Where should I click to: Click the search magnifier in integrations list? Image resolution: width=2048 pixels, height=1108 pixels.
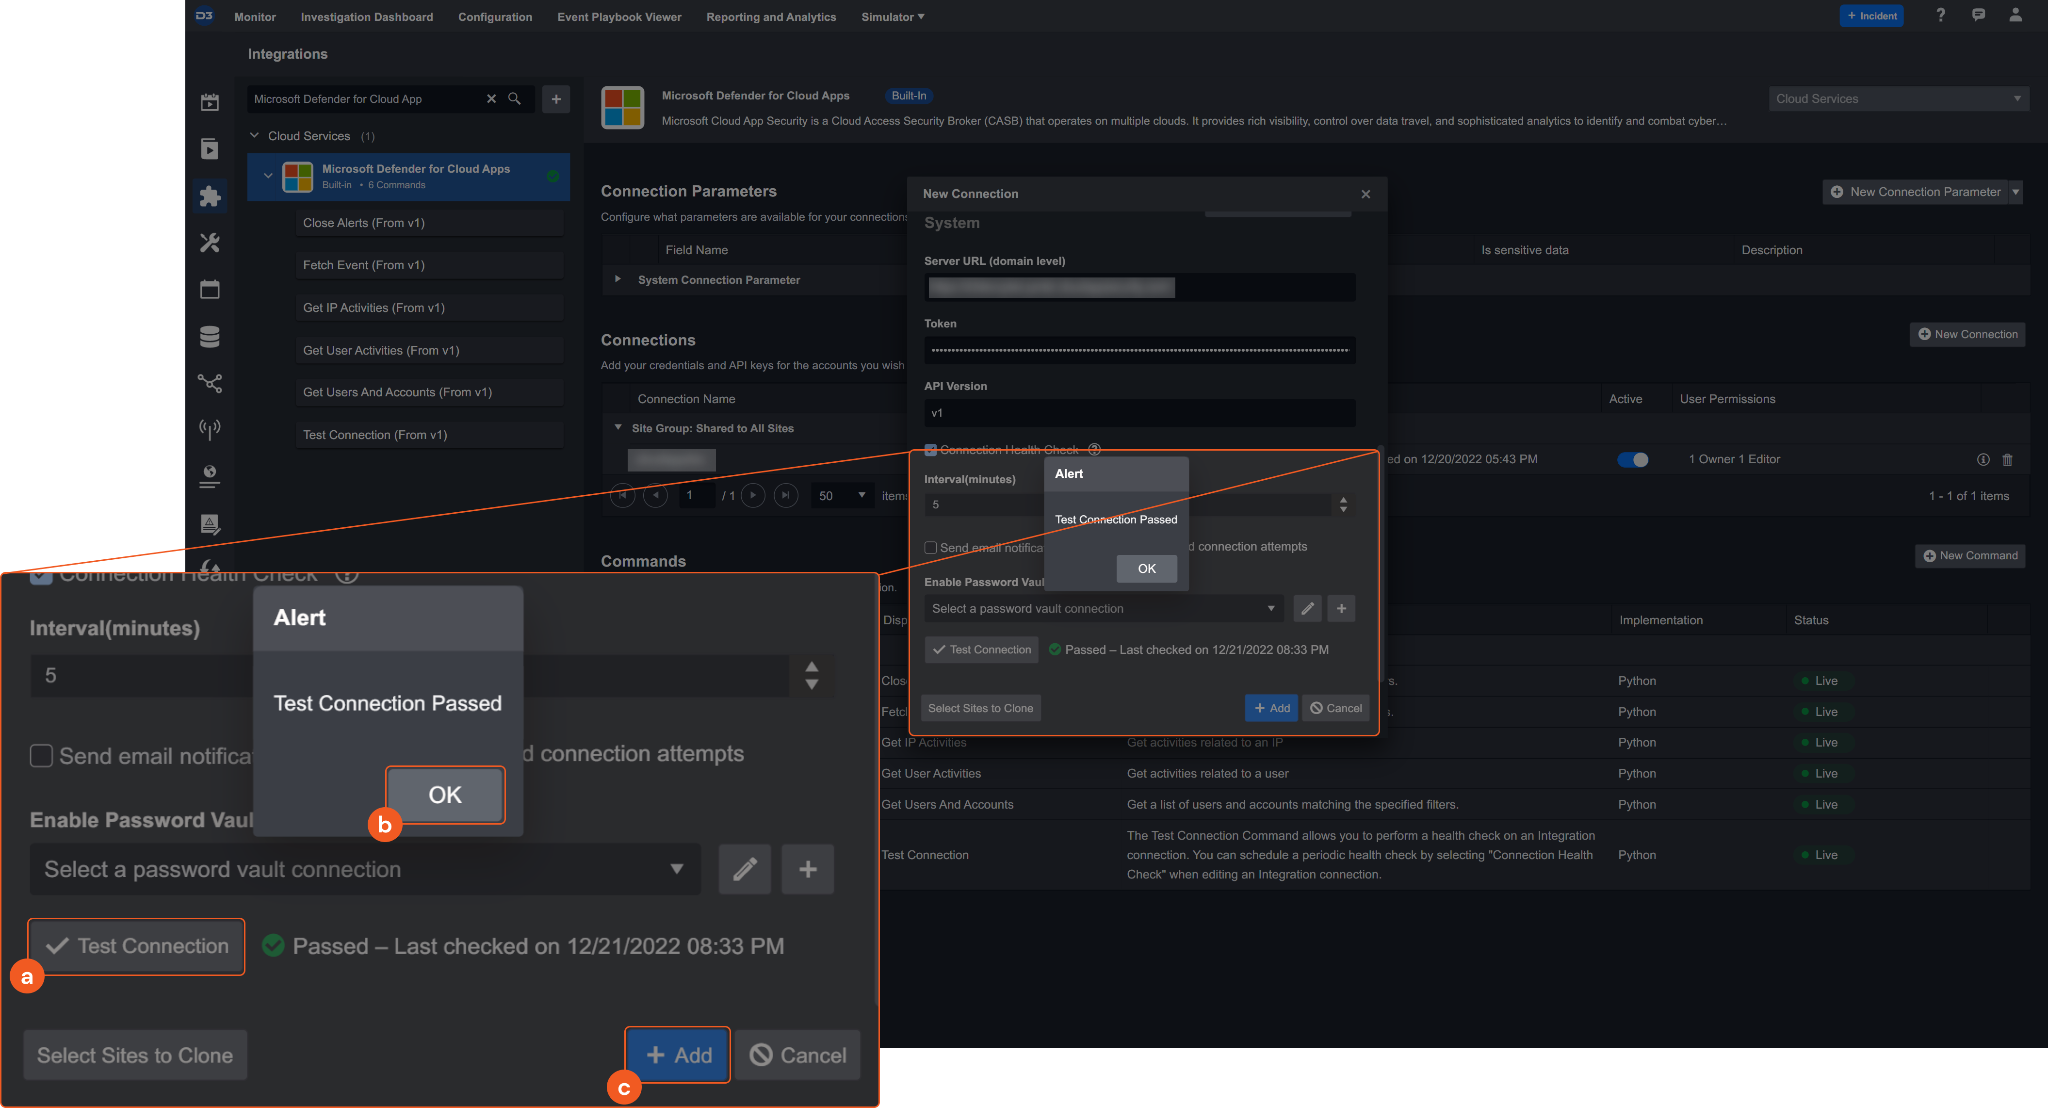point(514,99)
